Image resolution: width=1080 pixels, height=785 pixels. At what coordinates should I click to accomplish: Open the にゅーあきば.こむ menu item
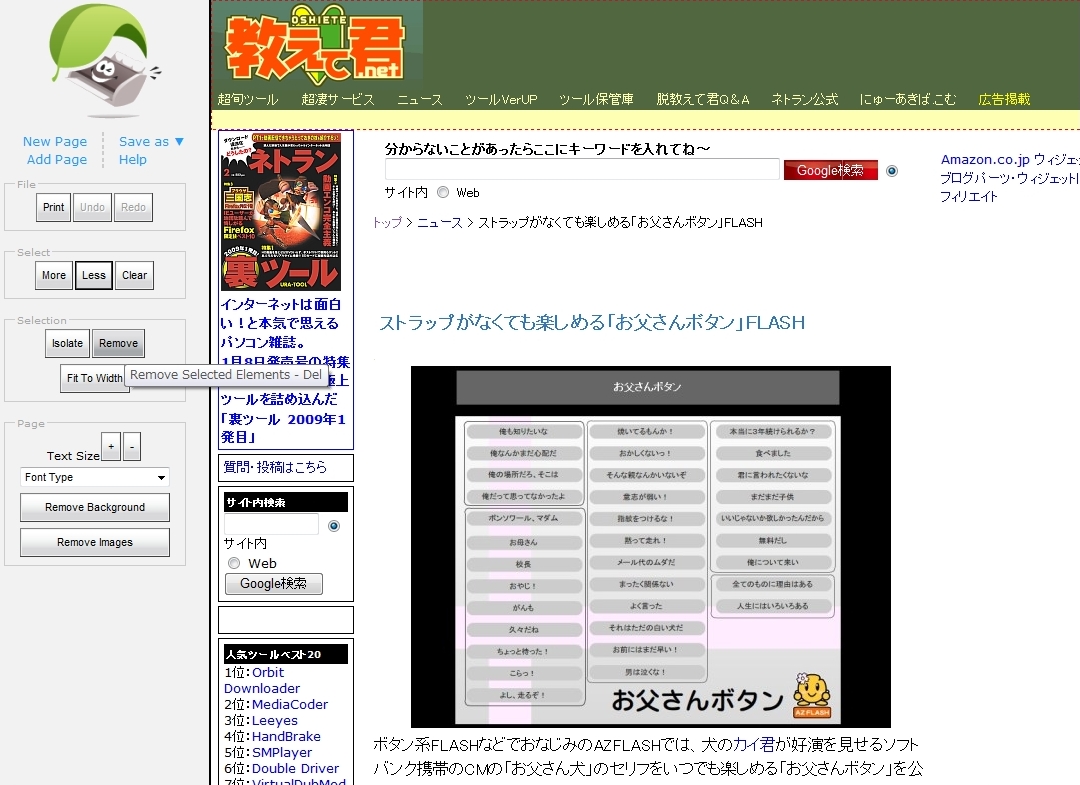point(908,99)
